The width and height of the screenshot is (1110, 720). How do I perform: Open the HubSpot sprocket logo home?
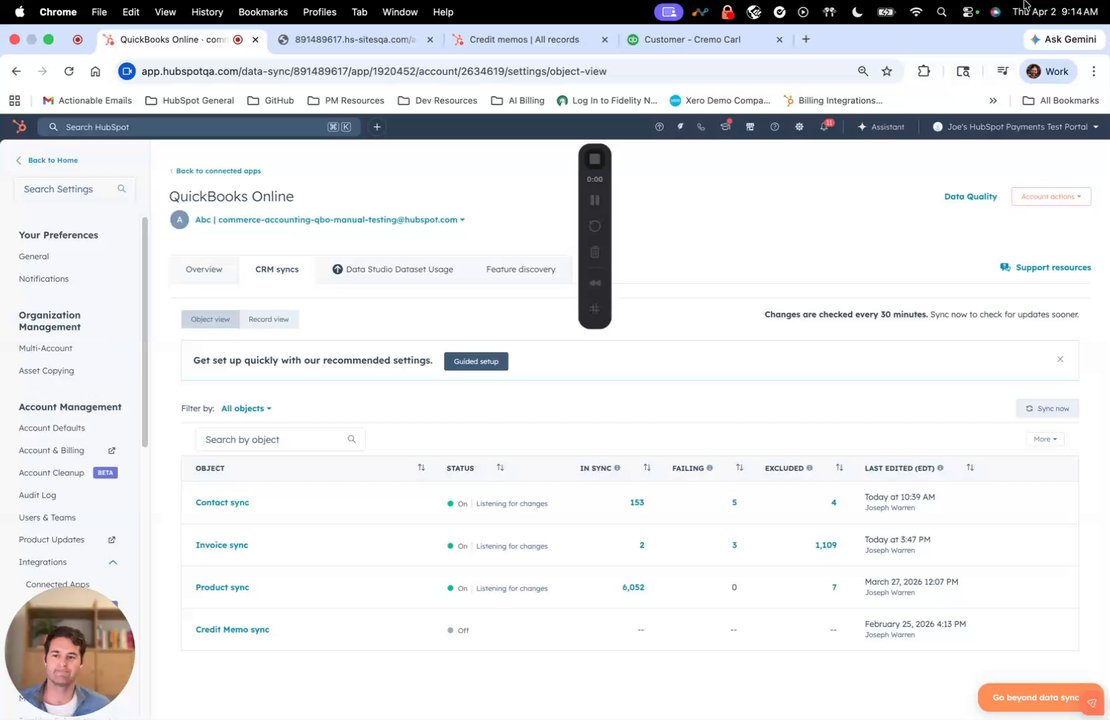click(20, 127)
